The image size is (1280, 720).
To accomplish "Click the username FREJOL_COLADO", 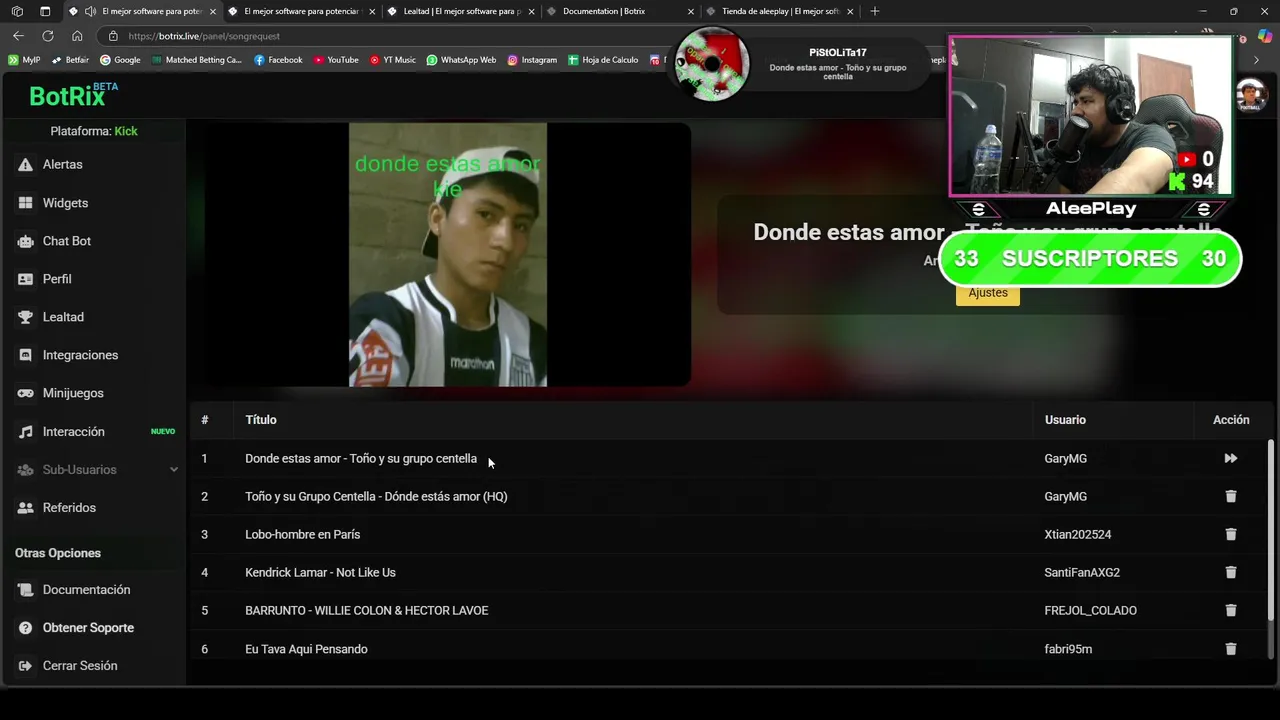I will click(1090, 610).
